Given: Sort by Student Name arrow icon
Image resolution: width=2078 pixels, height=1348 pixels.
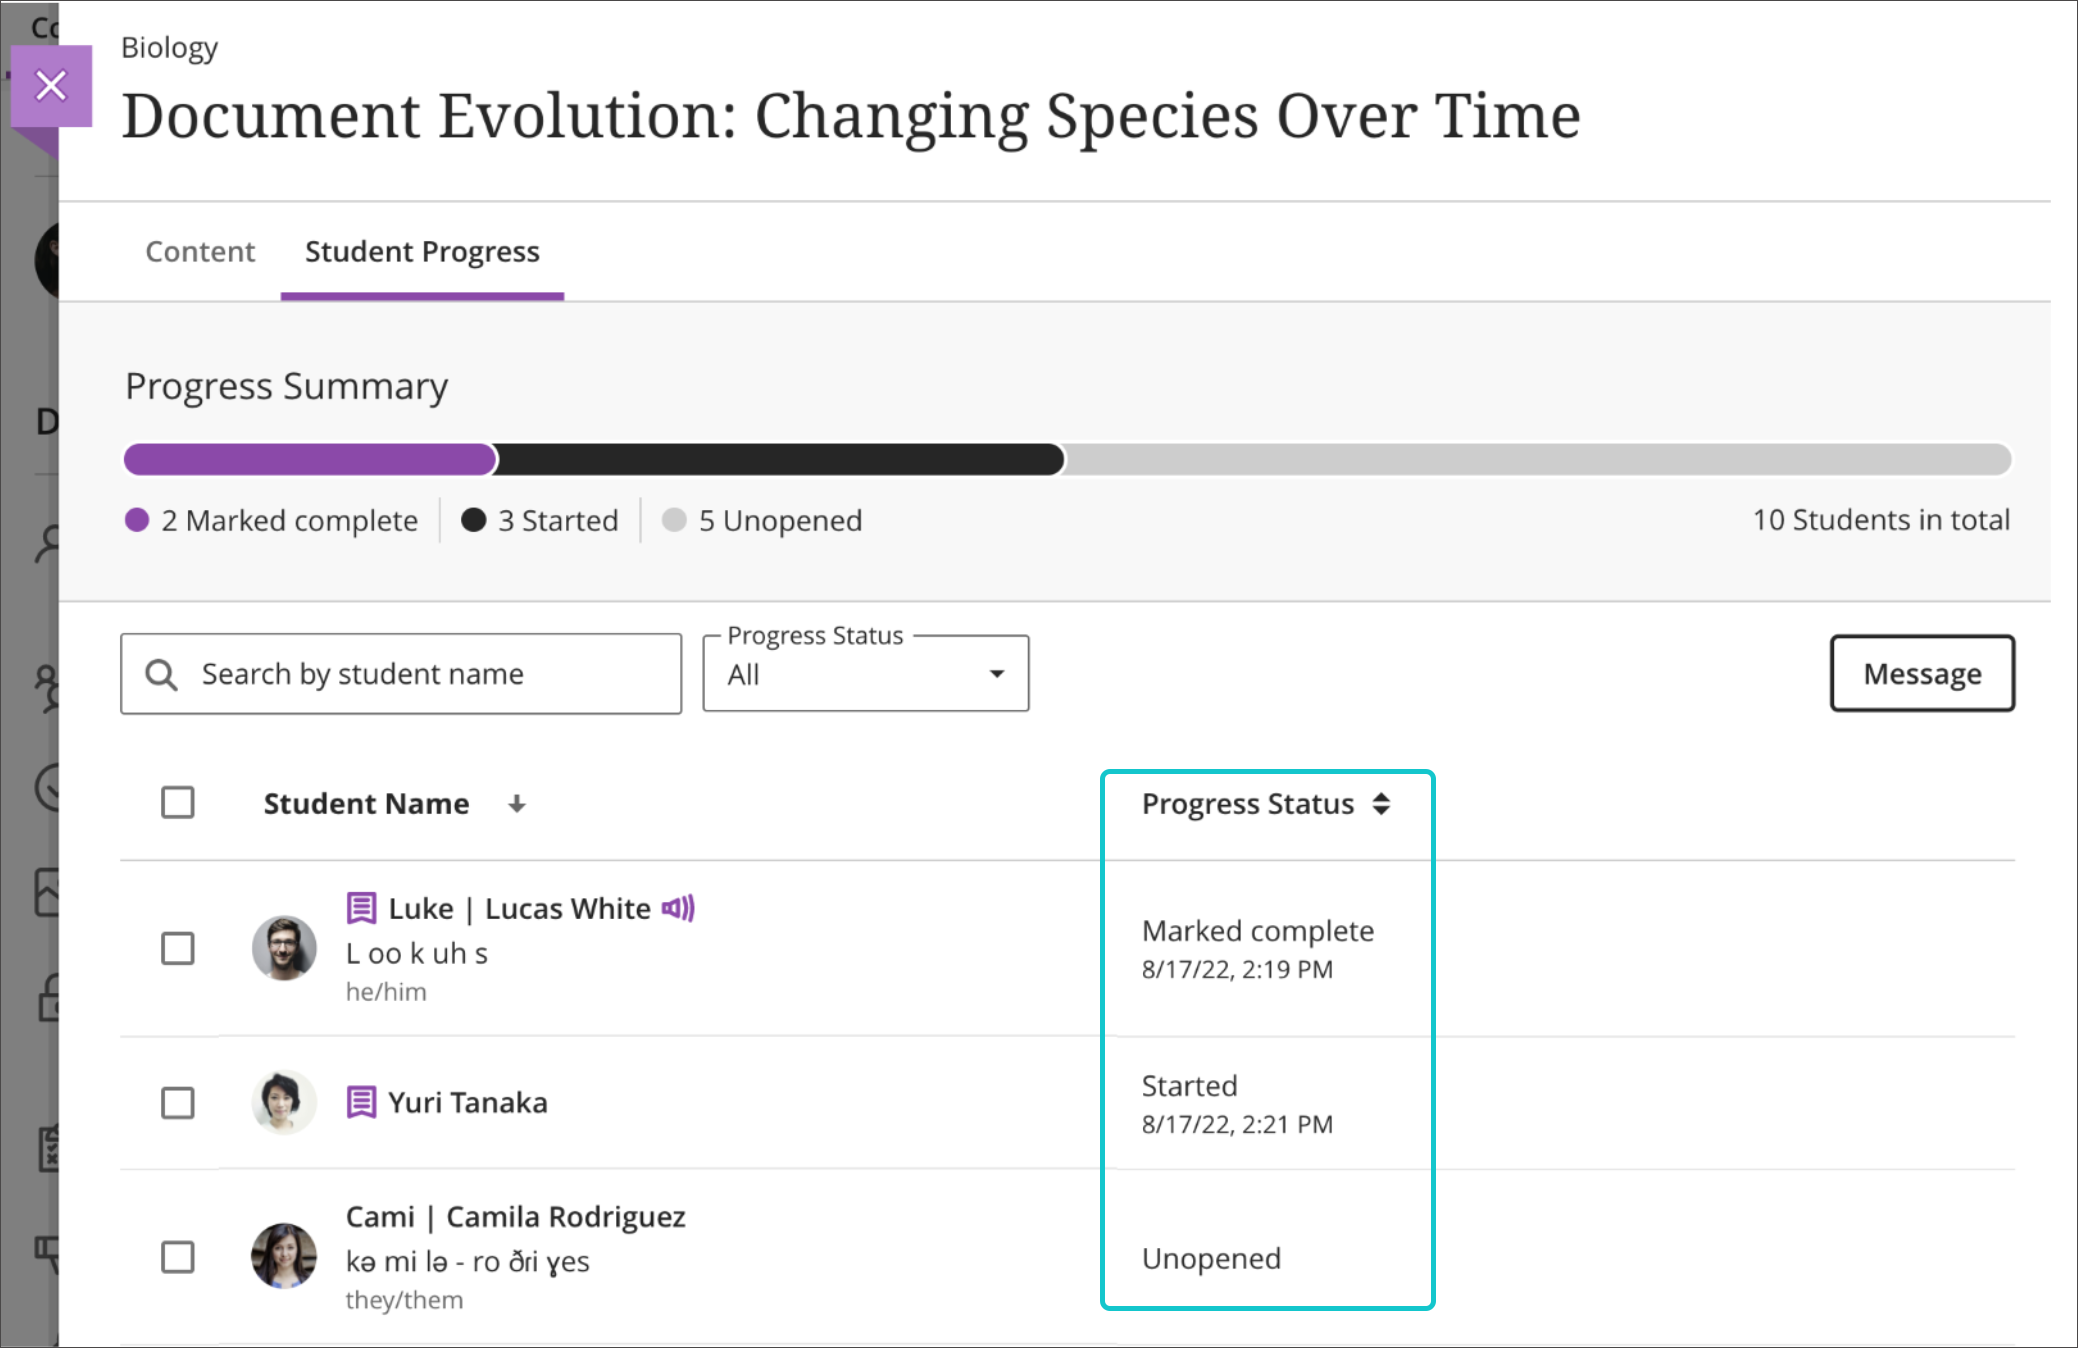Looking at the screenshot, I should pos(516,804).
